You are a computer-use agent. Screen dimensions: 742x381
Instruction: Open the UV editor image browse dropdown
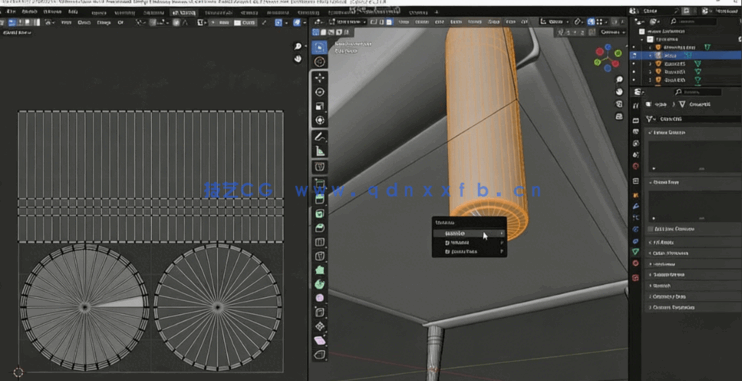coord(202,22)
